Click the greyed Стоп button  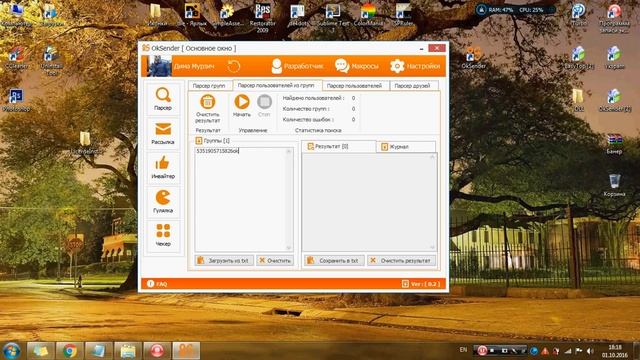tap(264, 102)
